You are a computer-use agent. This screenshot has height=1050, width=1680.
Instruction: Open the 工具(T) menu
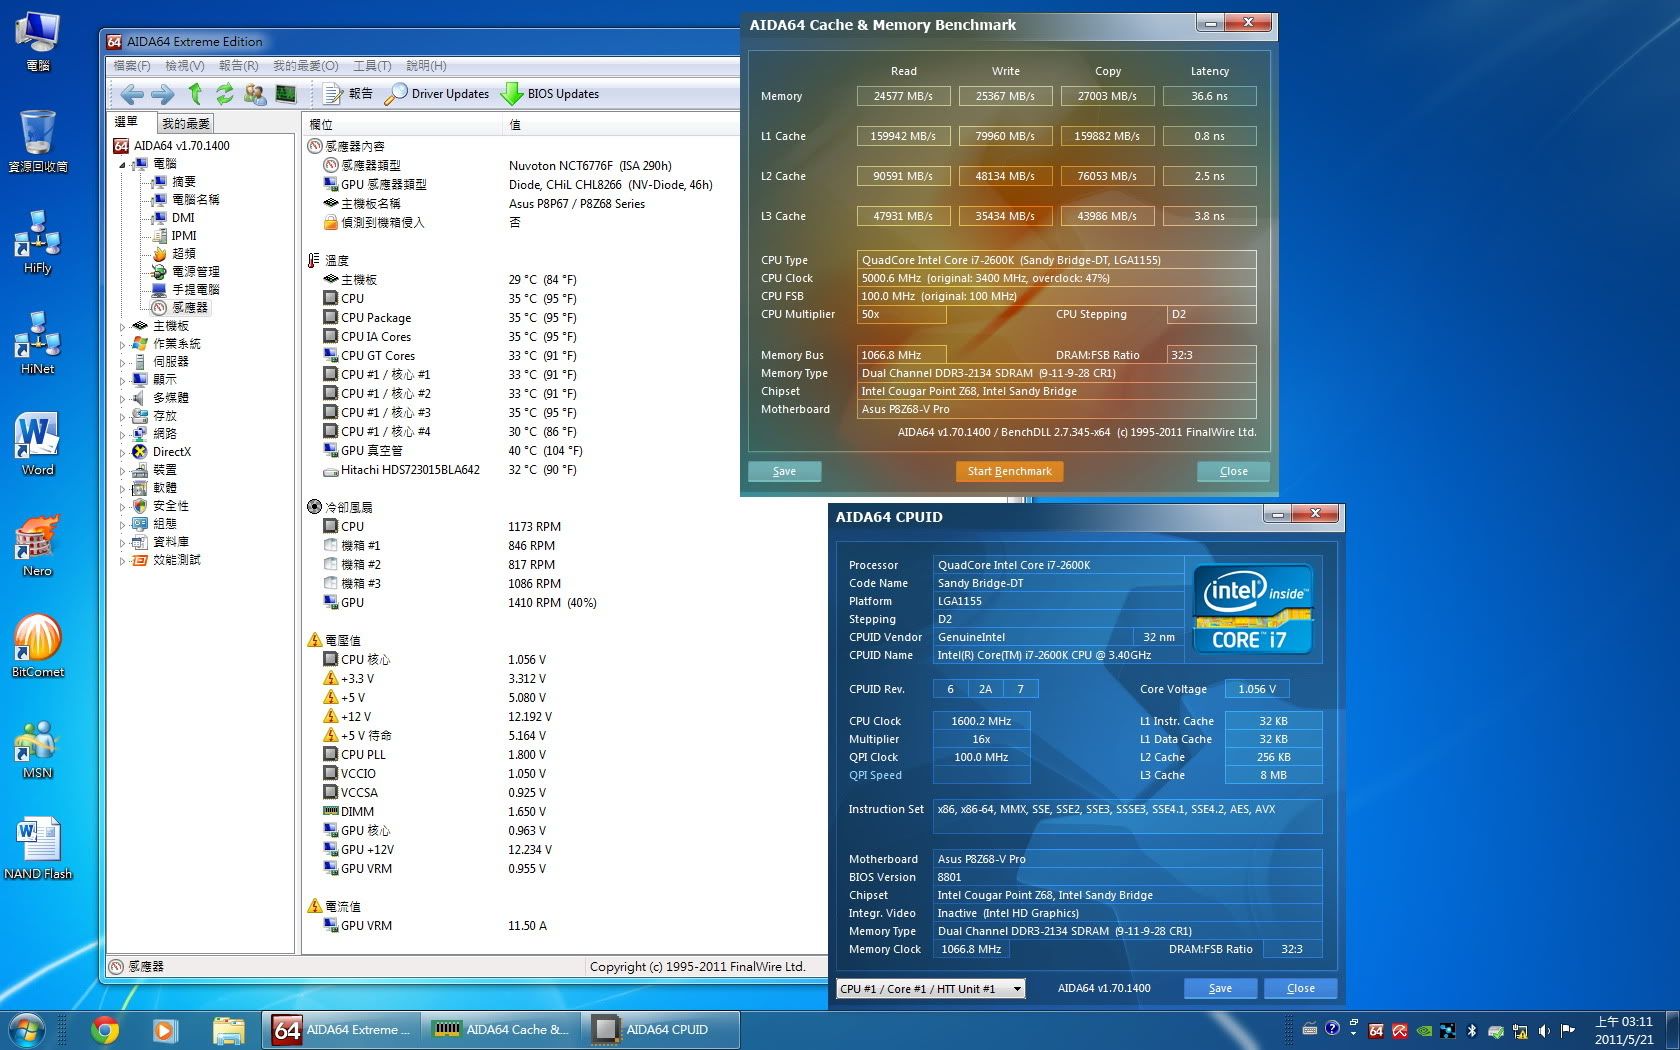[372, 66]
